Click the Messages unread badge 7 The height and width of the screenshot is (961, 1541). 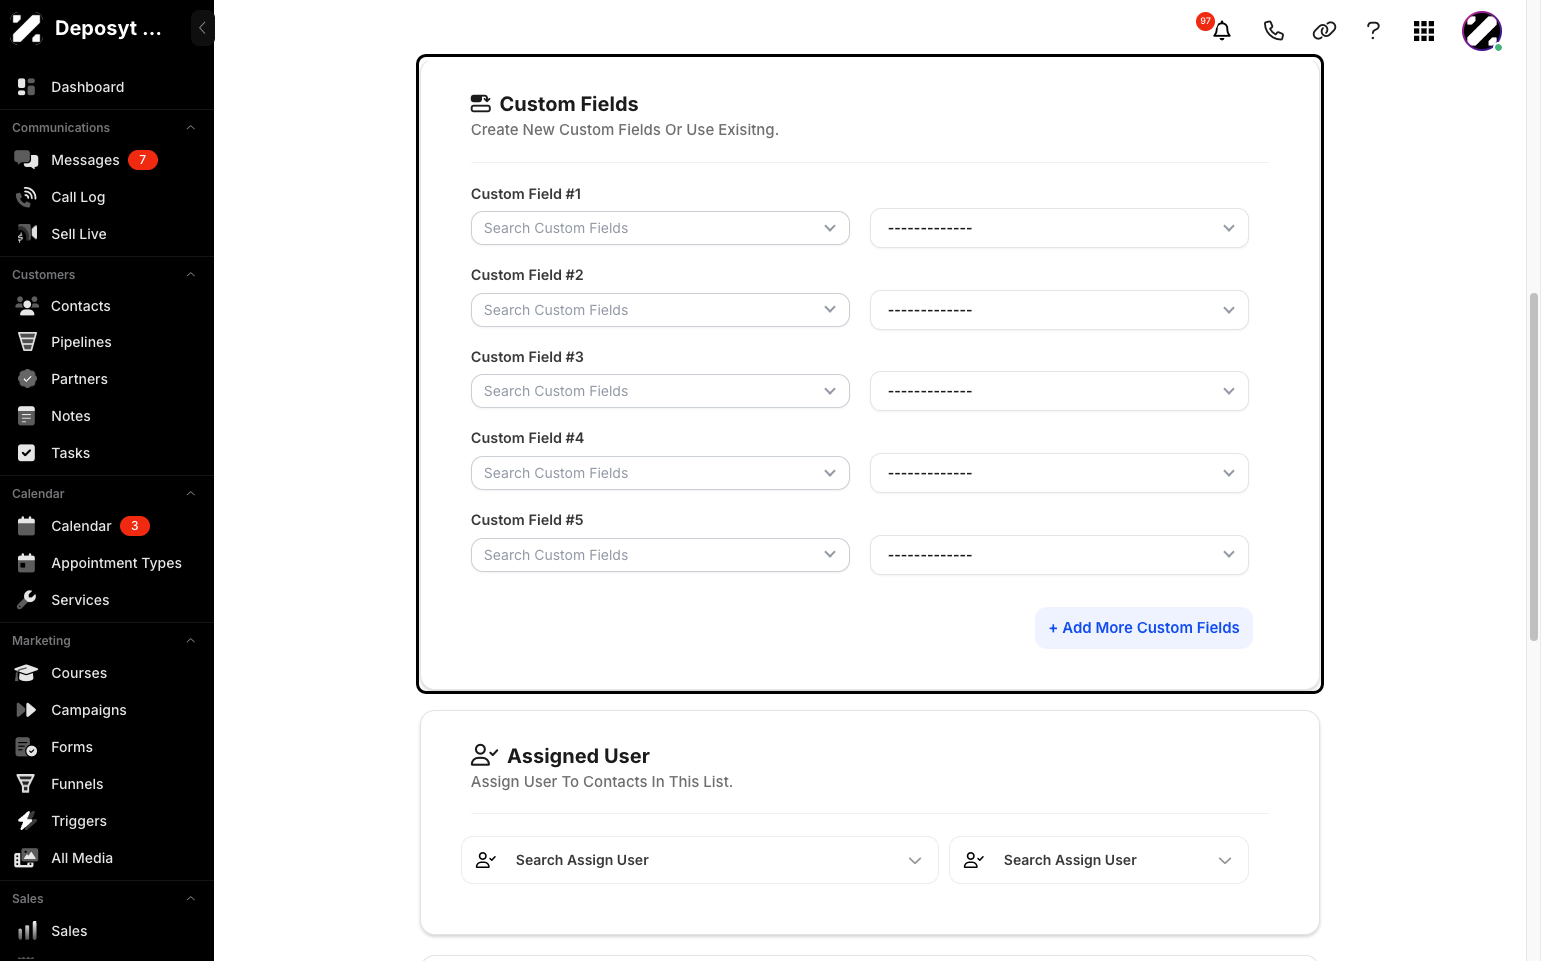click(143, 160)
